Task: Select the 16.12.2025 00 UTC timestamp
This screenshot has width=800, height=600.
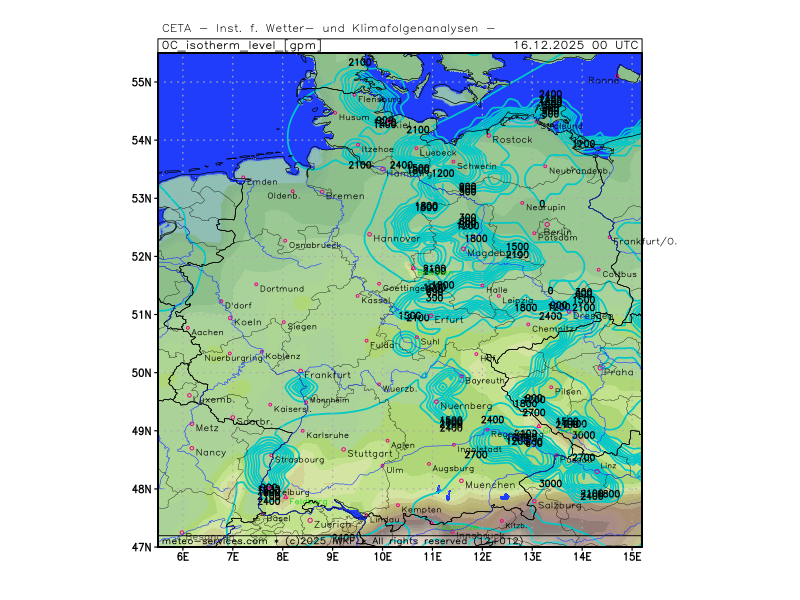Action: (575, 45)
